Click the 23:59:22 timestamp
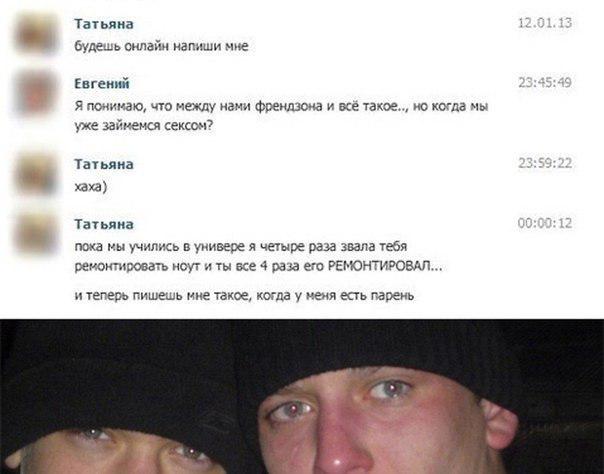 (545, 163)
